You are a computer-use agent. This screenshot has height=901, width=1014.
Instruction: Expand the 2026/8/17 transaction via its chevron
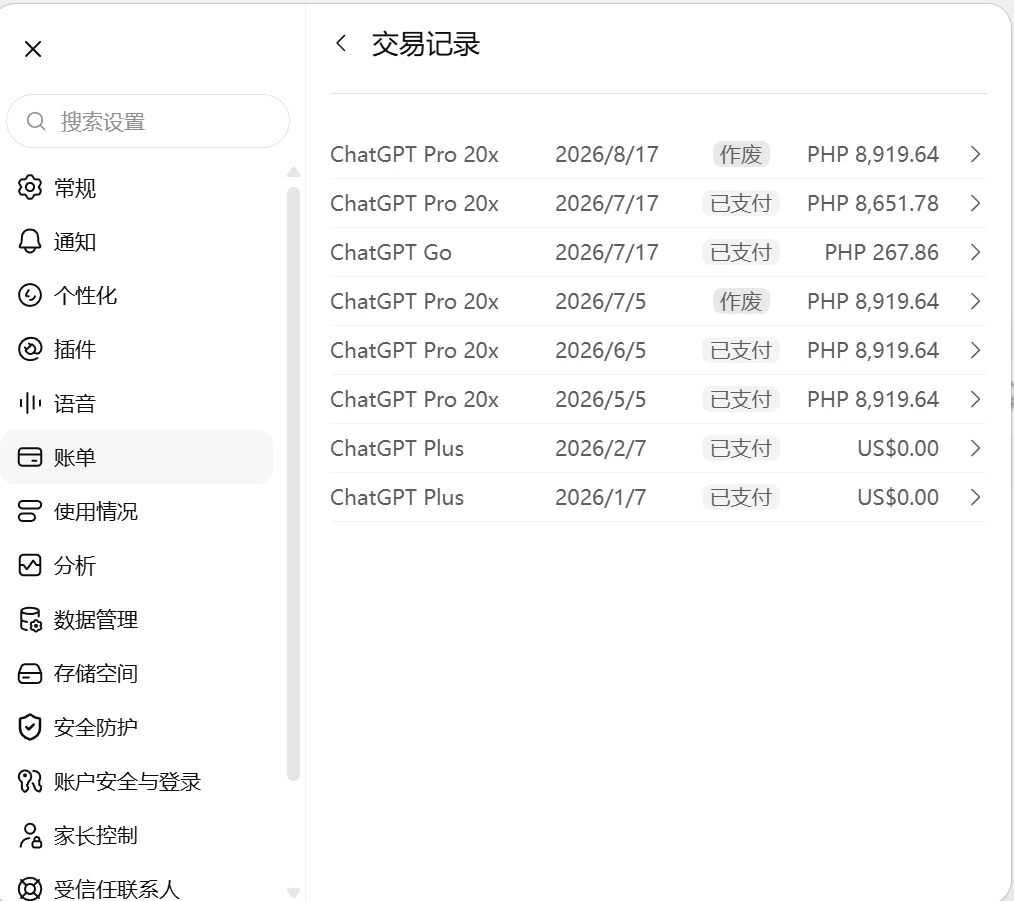pos(976,154)
